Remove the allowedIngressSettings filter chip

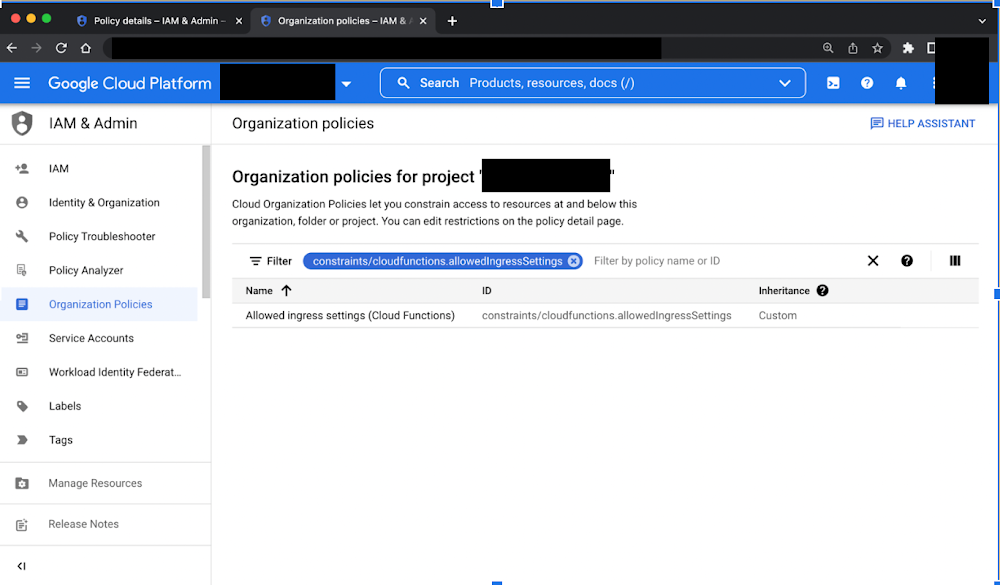pos(573,261)
